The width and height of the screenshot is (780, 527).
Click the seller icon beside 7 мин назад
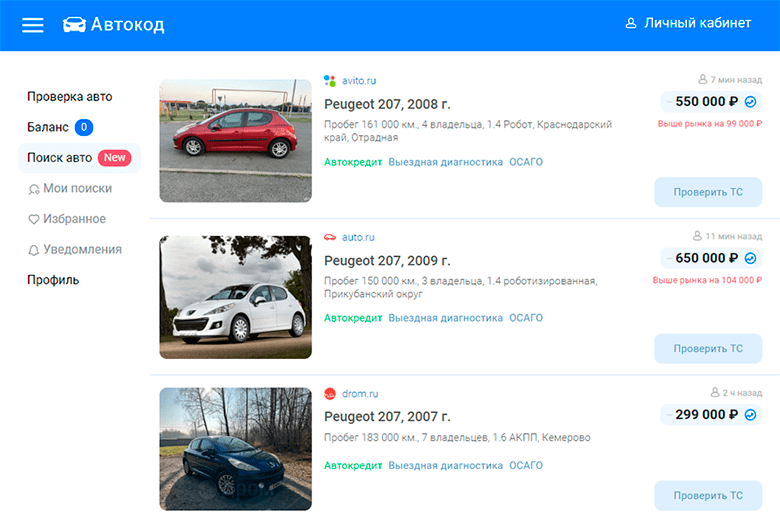click(x=702, y=79)
